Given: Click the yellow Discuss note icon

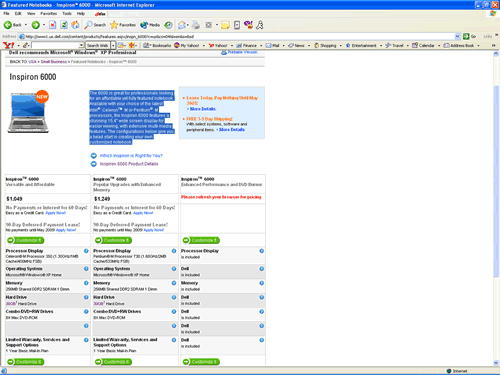Looking at the screenshot, I should coord(225,25).
